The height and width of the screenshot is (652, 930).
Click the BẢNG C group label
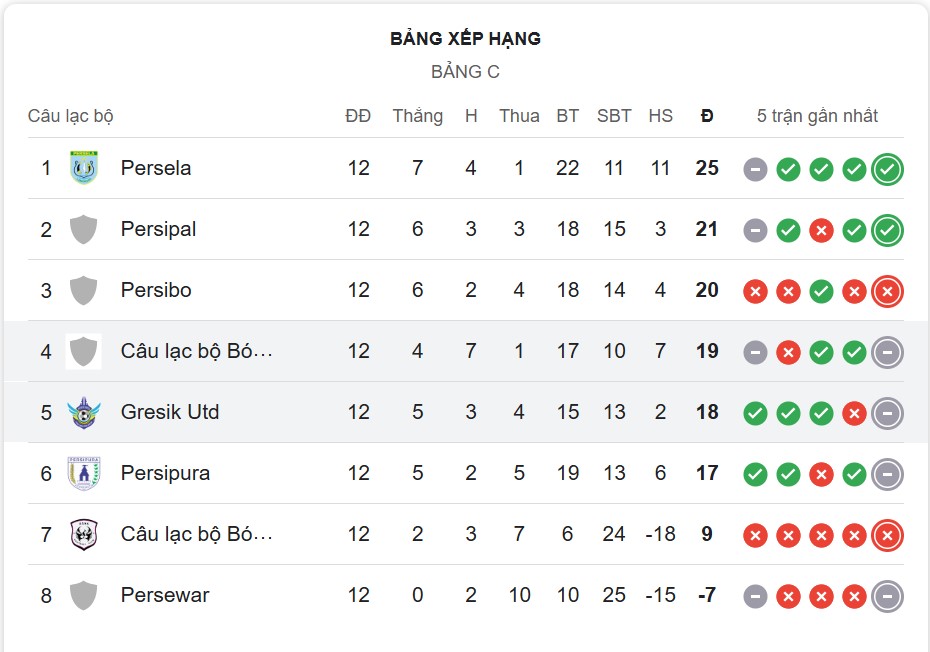coord(465,71)
